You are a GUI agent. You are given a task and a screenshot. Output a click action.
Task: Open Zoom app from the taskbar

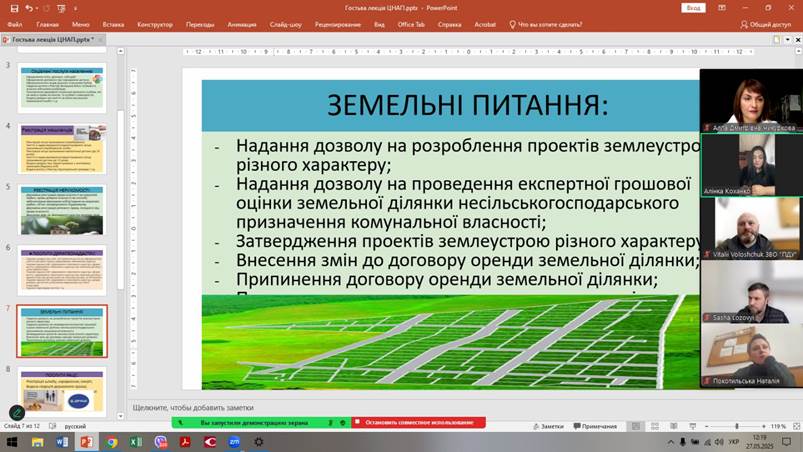[x=234, y=441]
